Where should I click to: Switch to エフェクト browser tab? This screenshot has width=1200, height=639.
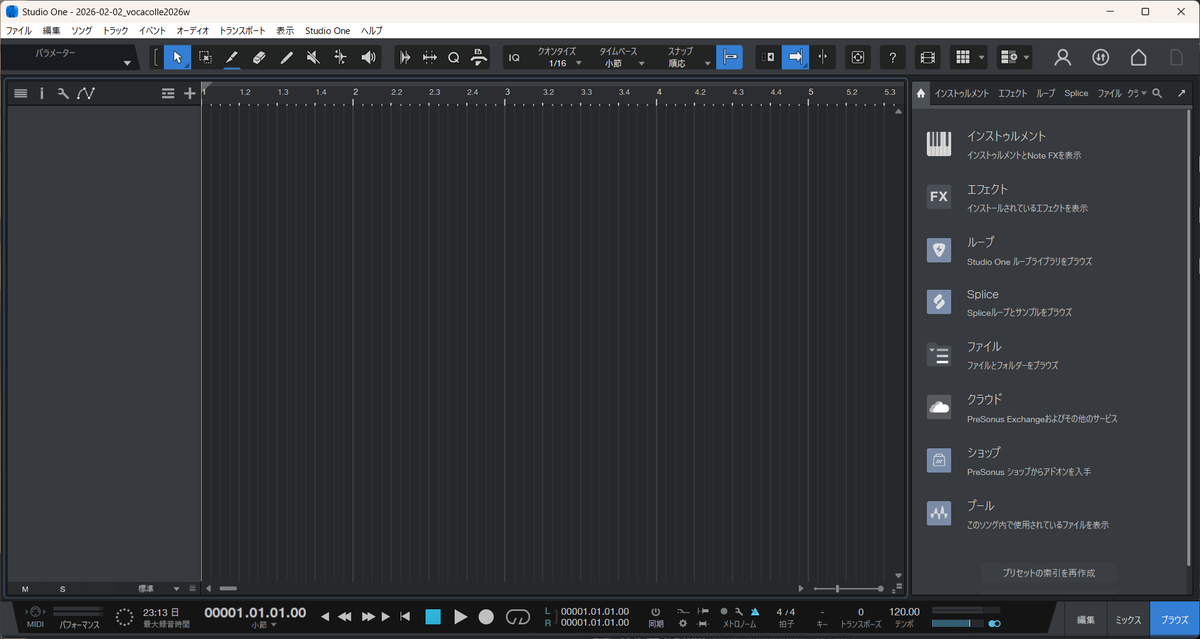[x=1012, y=93]
